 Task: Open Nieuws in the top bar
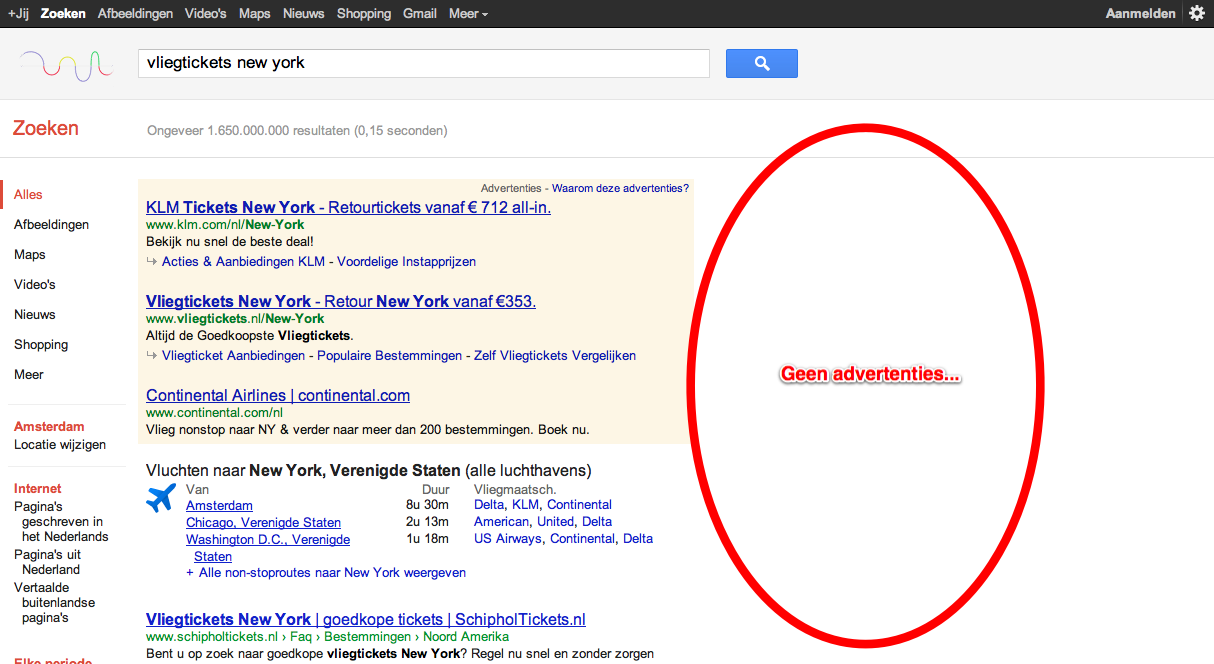(x=304, y=13)
